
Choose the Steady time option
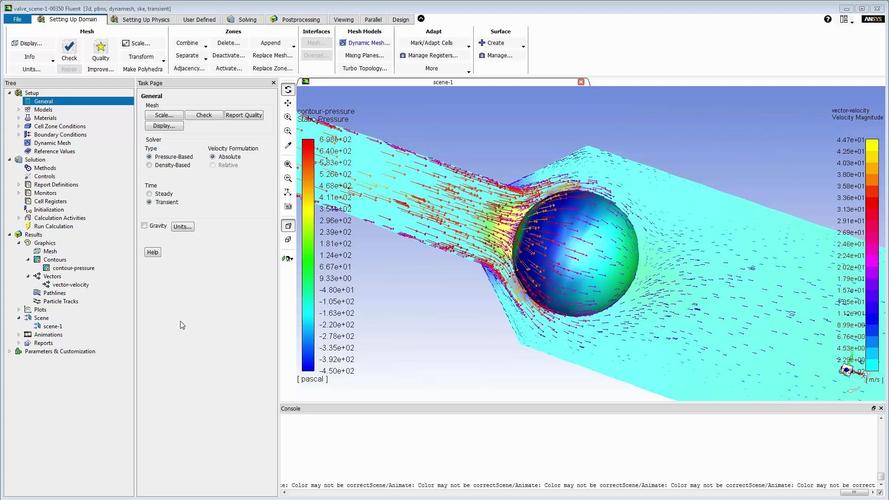(x=149, y=194)
